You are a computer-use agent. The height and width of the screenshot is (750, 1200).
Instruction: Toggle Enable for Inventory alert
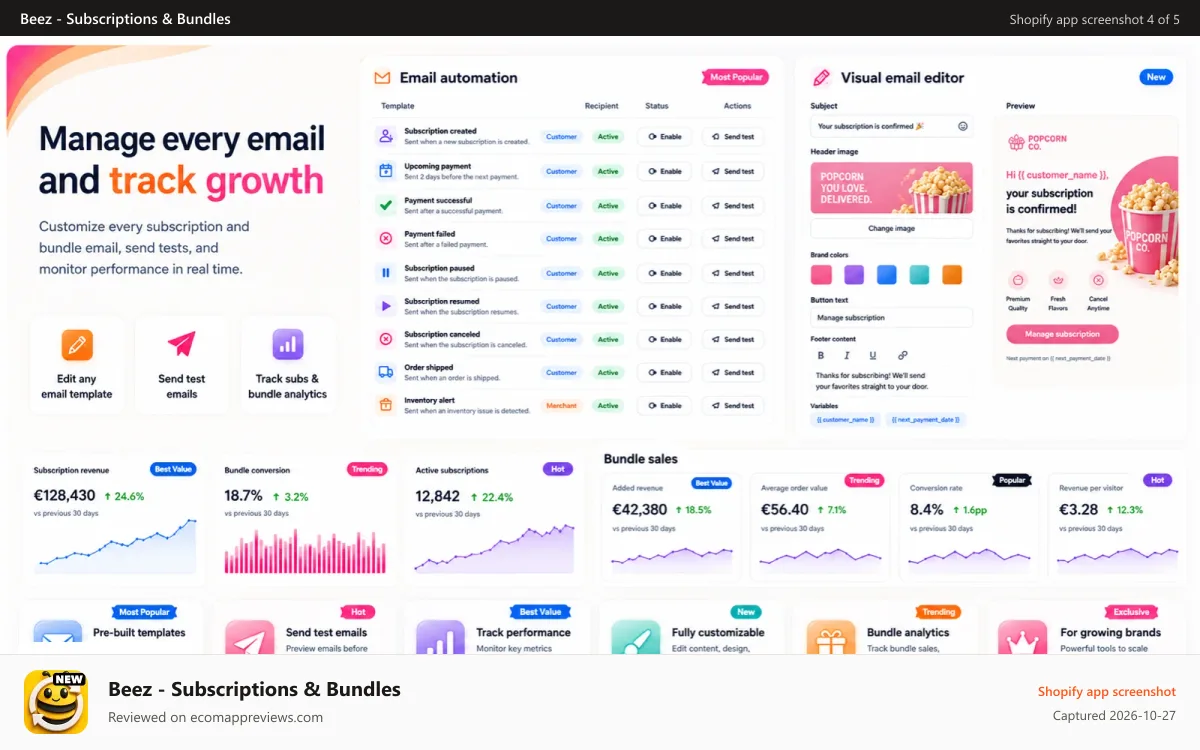(665, 405)
